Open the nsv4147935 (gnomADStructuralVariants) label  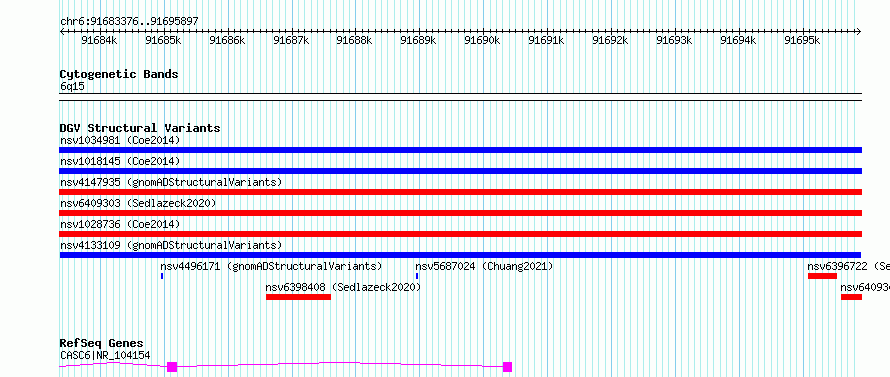point(171,182)
